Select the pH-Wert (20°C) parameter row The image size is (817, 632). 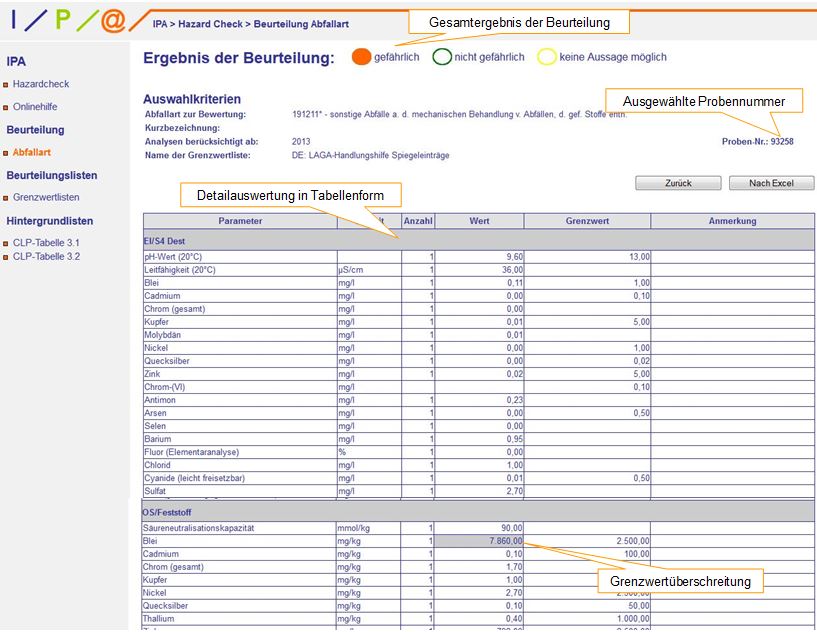click(x=479, y=257)
